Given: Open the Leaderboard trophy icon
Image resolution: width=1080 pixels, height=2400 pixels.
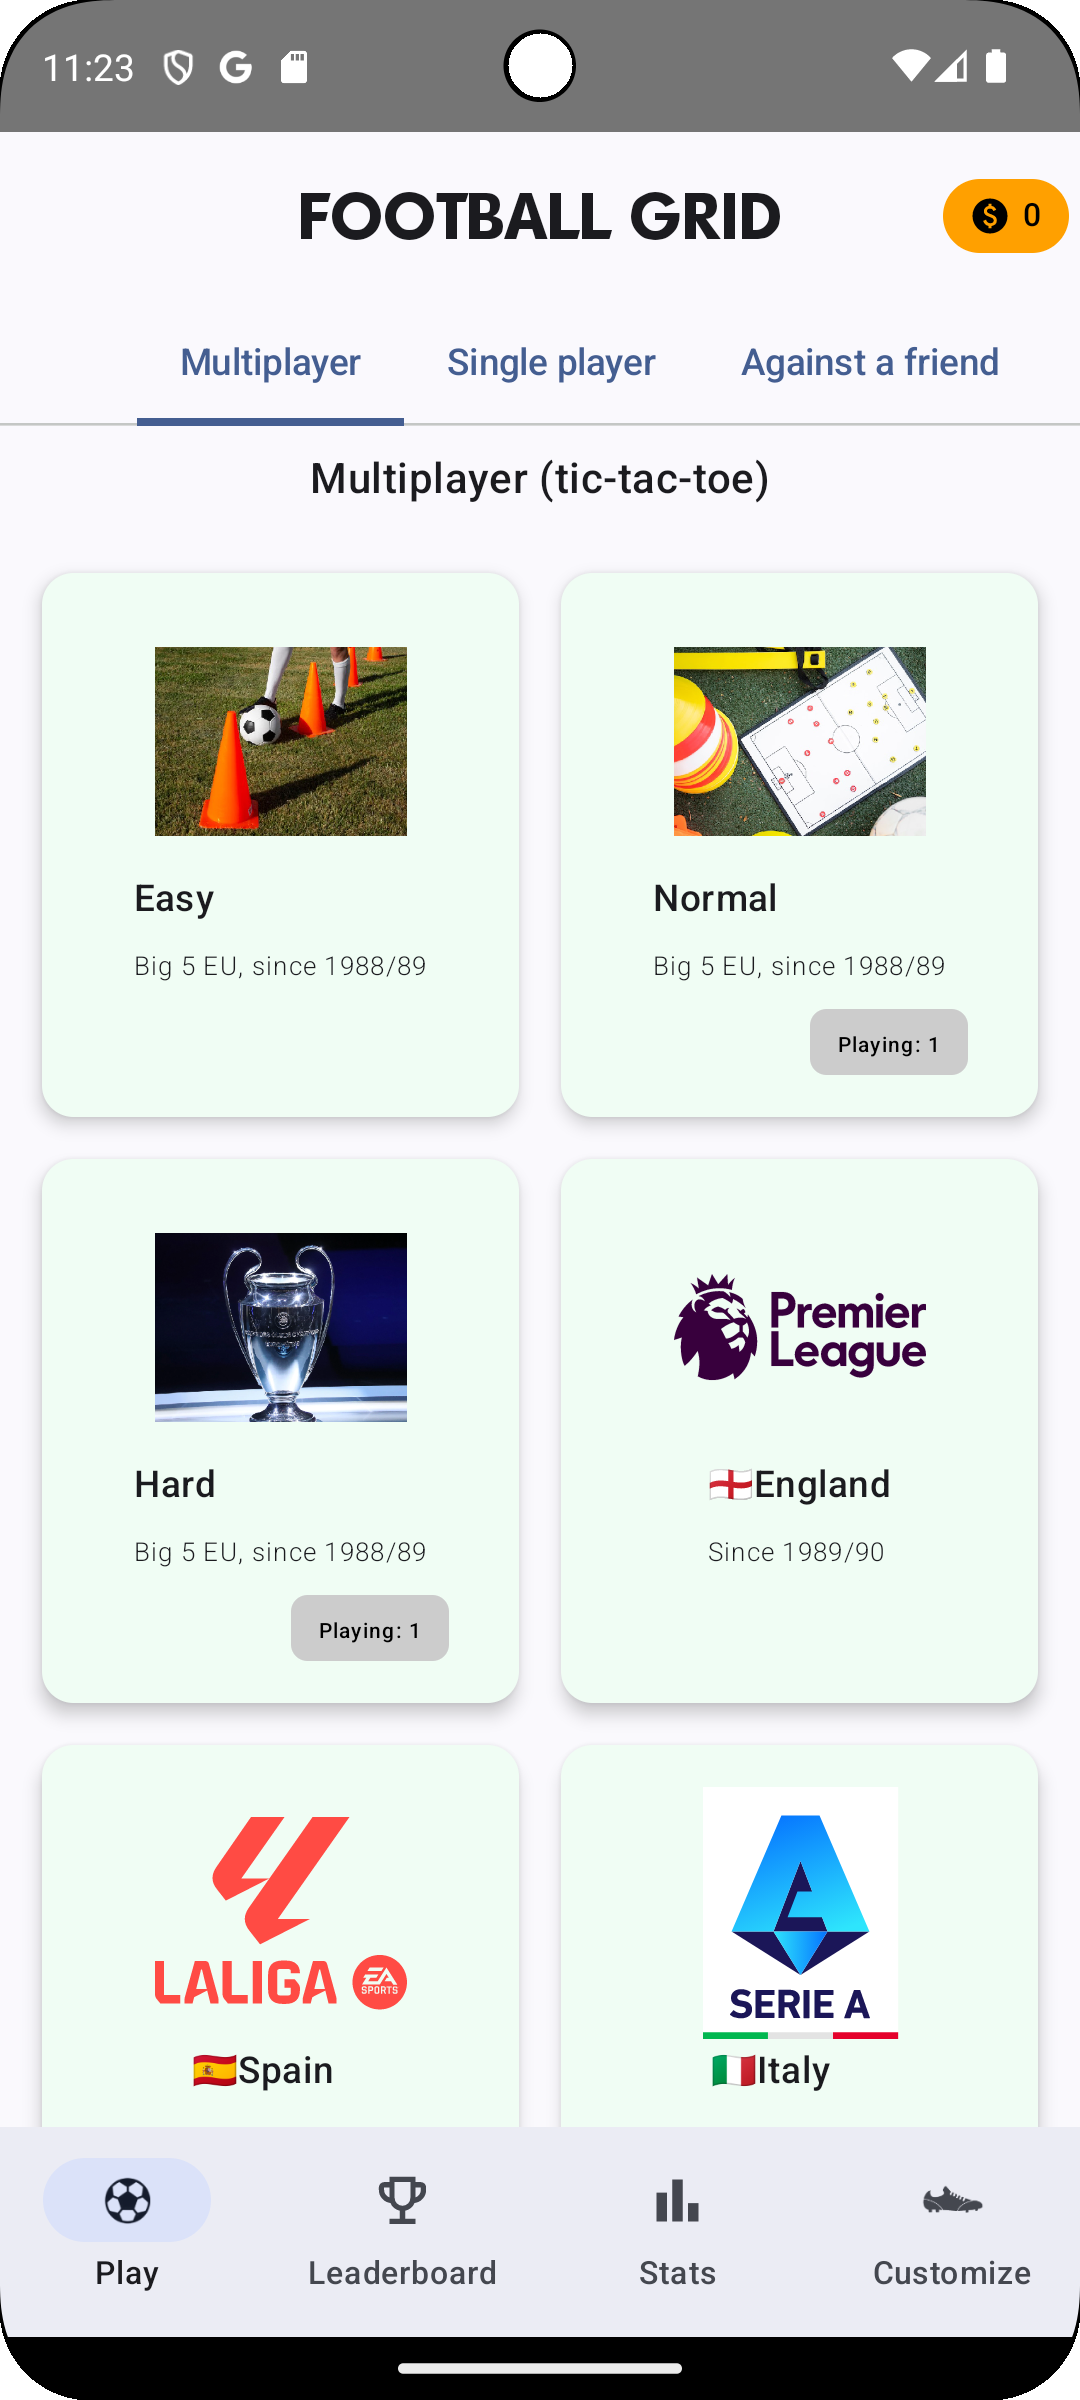Looking at the screenshot, I should point(402,2200).
